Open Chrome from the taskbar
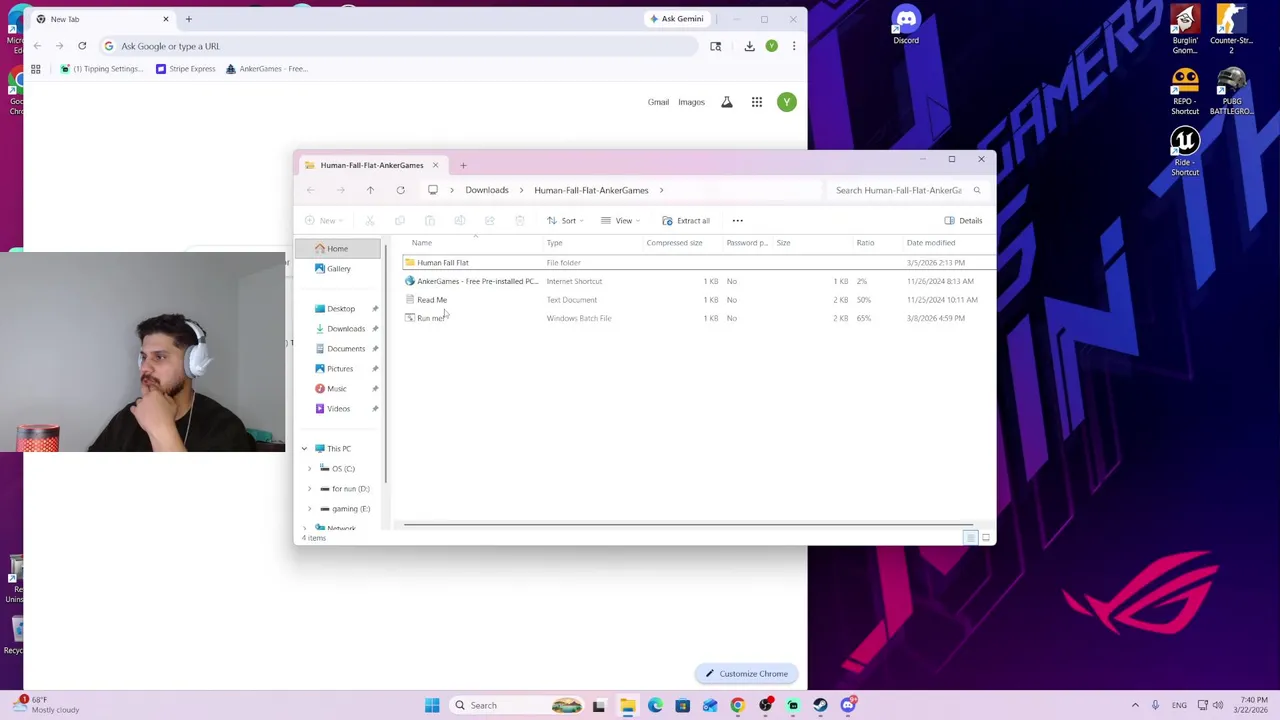The height and width of the screenshot is (720, 1280). pyautogui.click(x=737, y=706)
